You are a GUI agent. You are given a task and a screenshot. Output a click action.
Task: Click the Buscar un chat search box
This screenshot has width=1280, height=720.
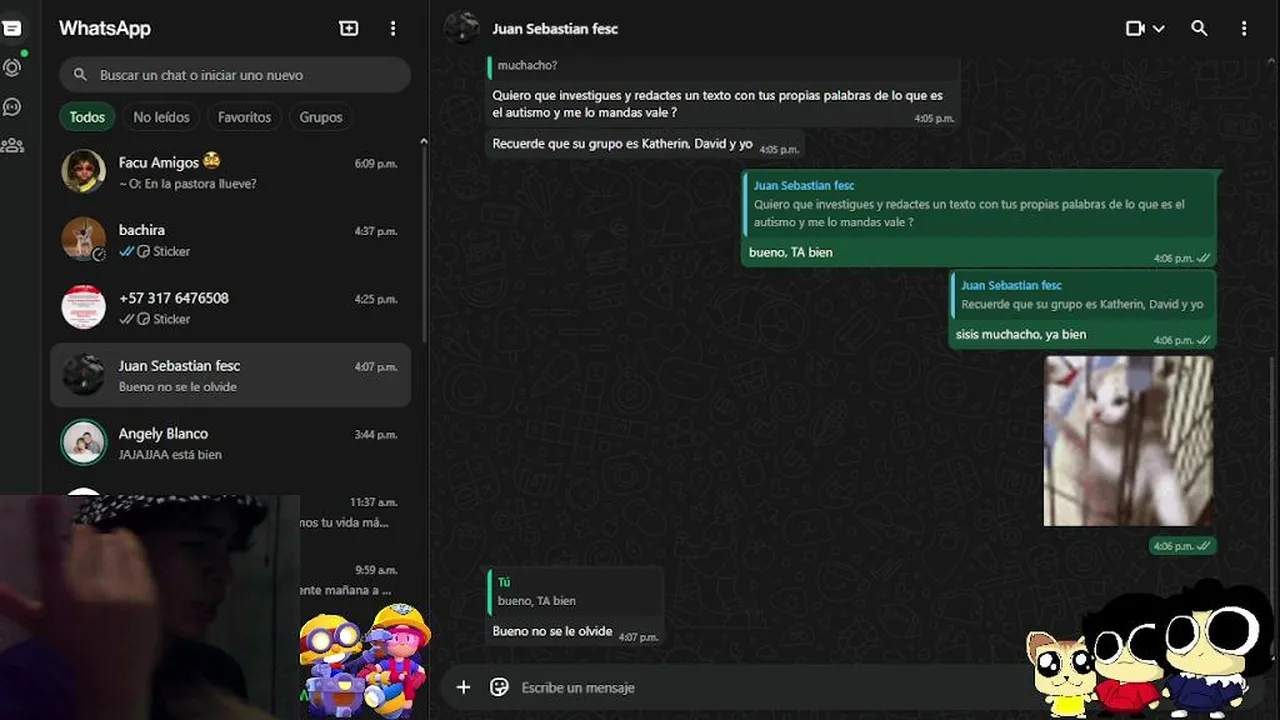[x=235, y=75]
